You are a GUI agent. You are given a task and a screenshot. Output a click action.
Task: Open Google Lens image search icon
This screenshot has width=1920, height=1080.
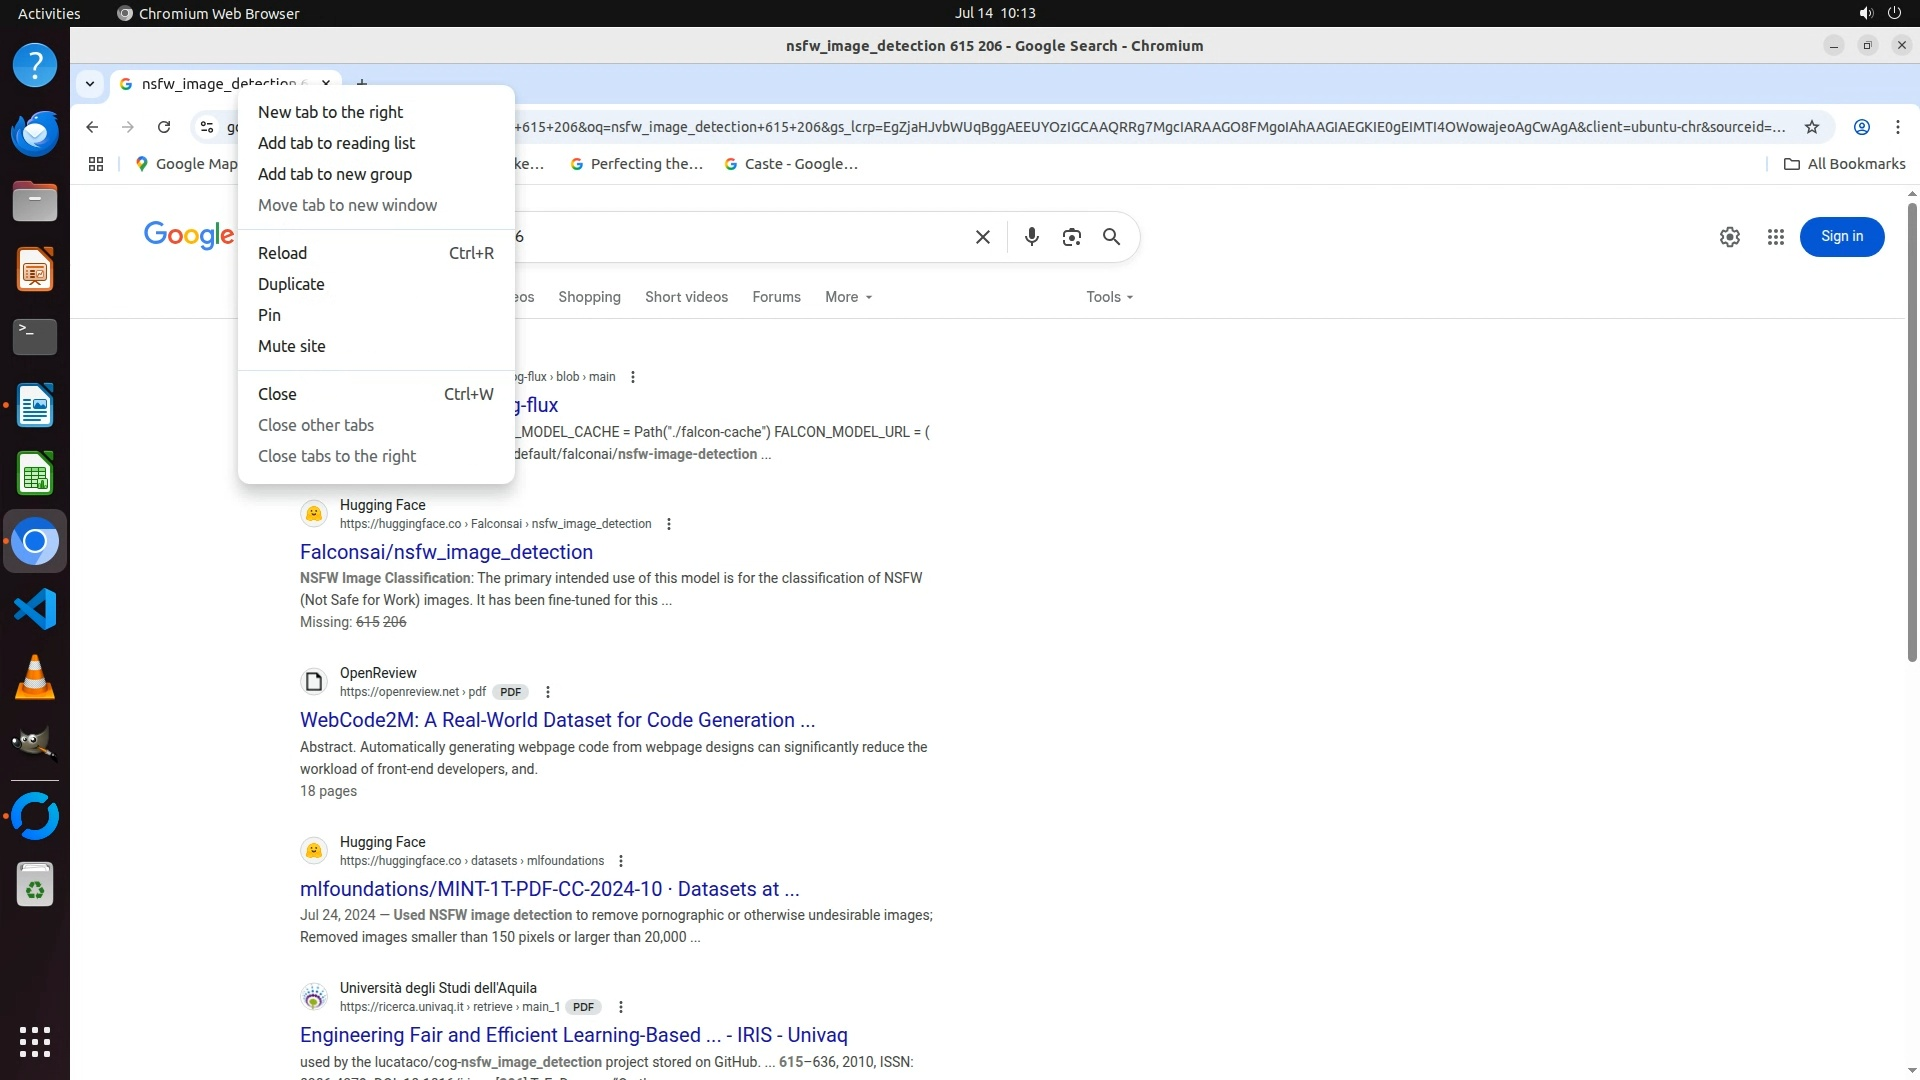(x=1071, y=237)
